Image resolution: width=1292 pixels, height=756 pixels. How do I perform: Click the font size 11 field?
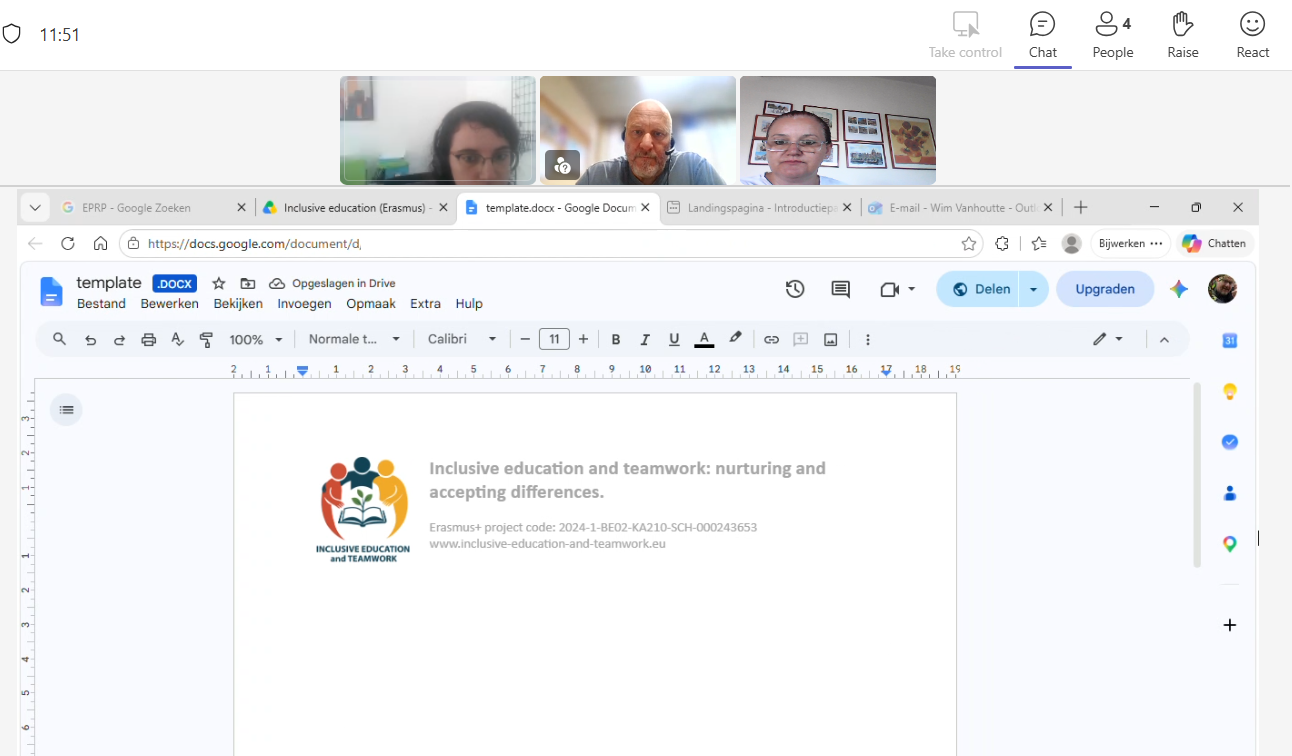[x=554, y=339]
